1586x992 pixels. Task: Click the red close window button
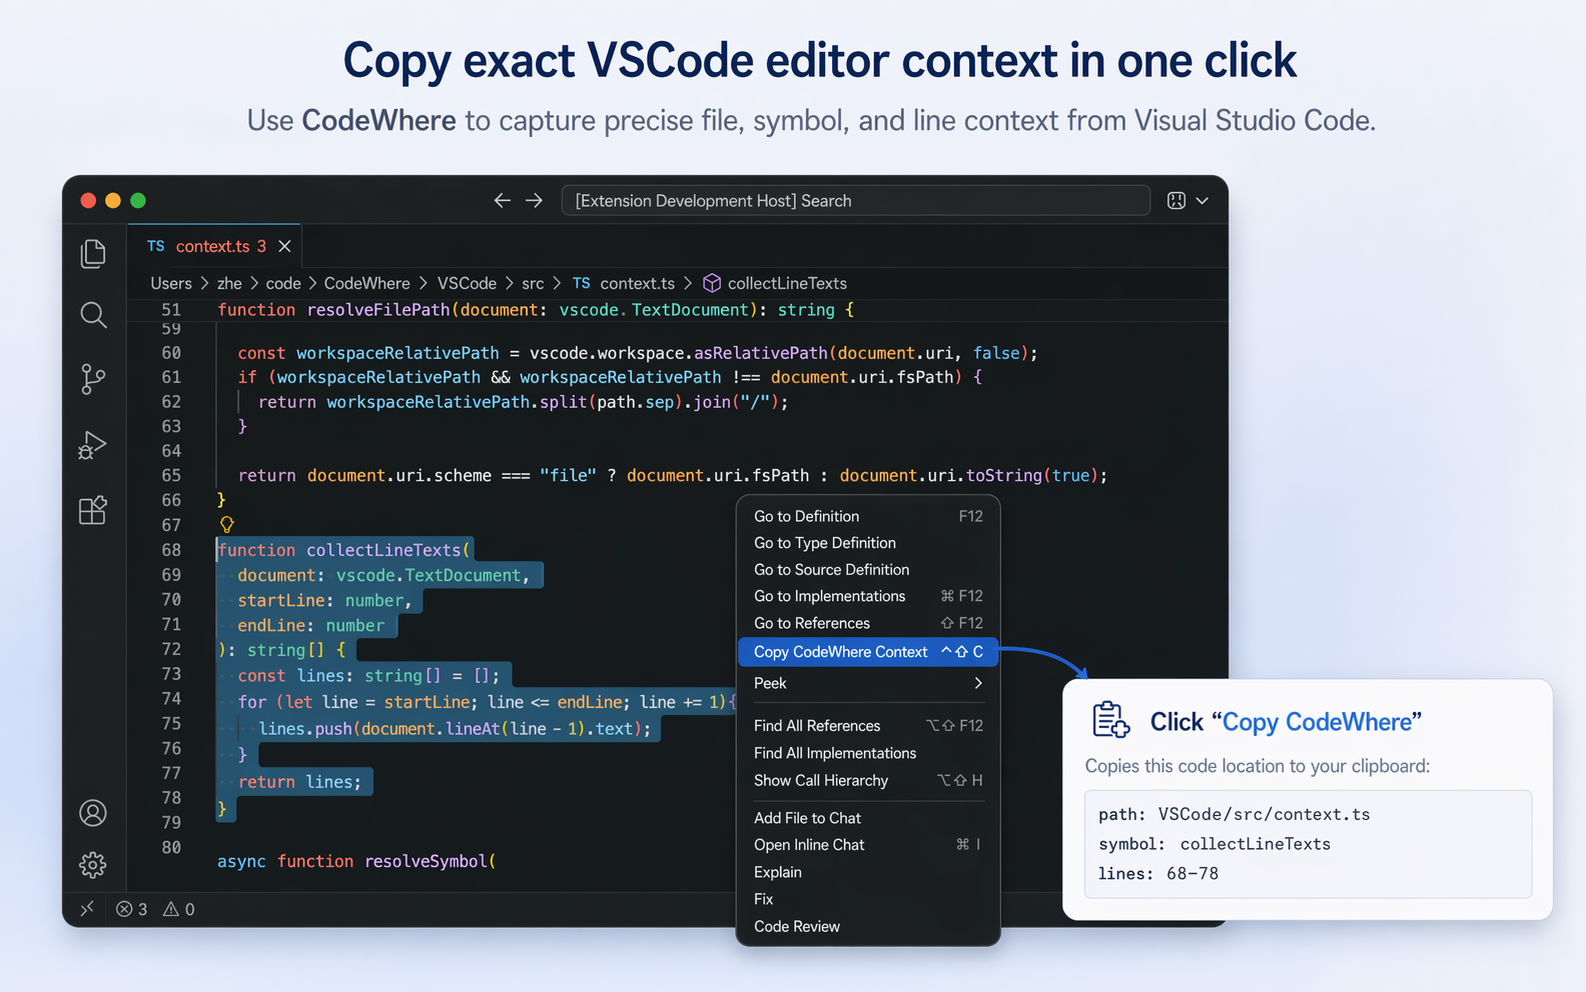(88, 200)
